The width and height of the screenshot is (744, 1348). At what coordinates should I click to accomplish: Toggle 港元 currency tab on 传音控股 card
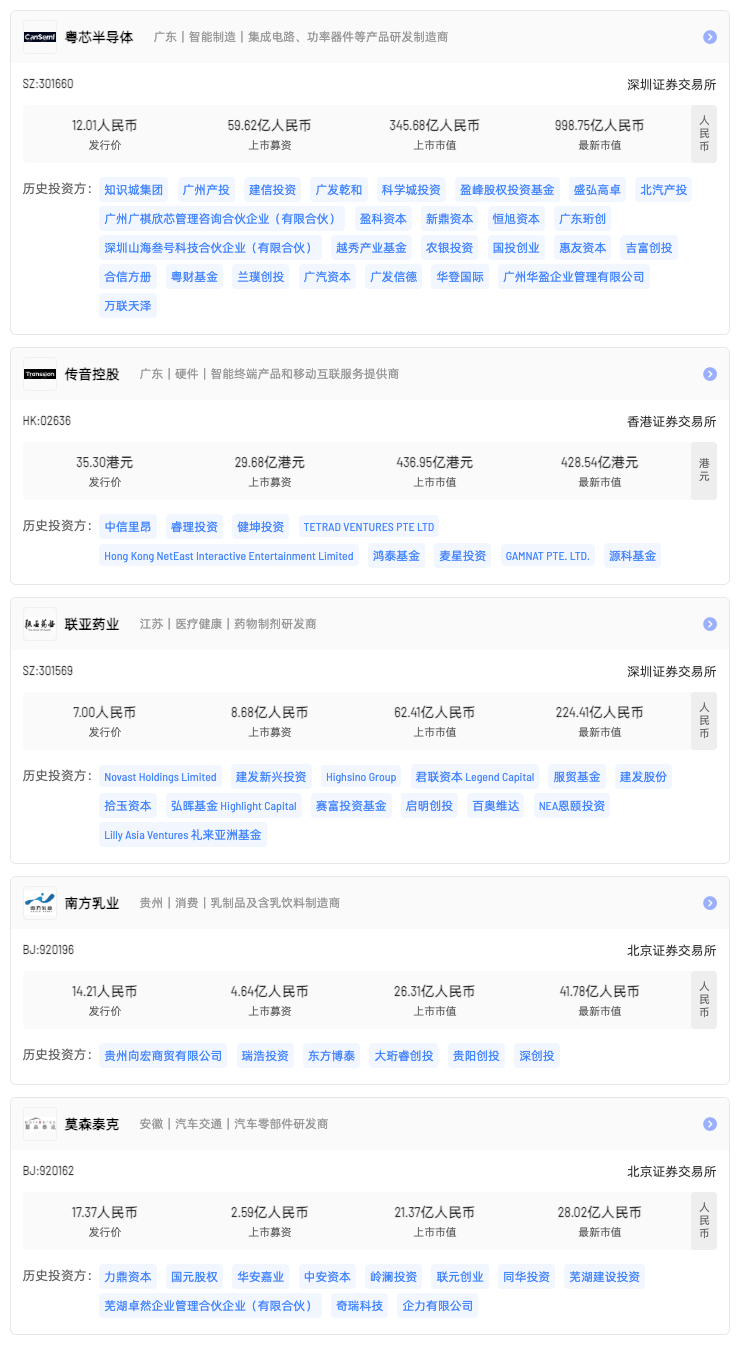point(704,471)
